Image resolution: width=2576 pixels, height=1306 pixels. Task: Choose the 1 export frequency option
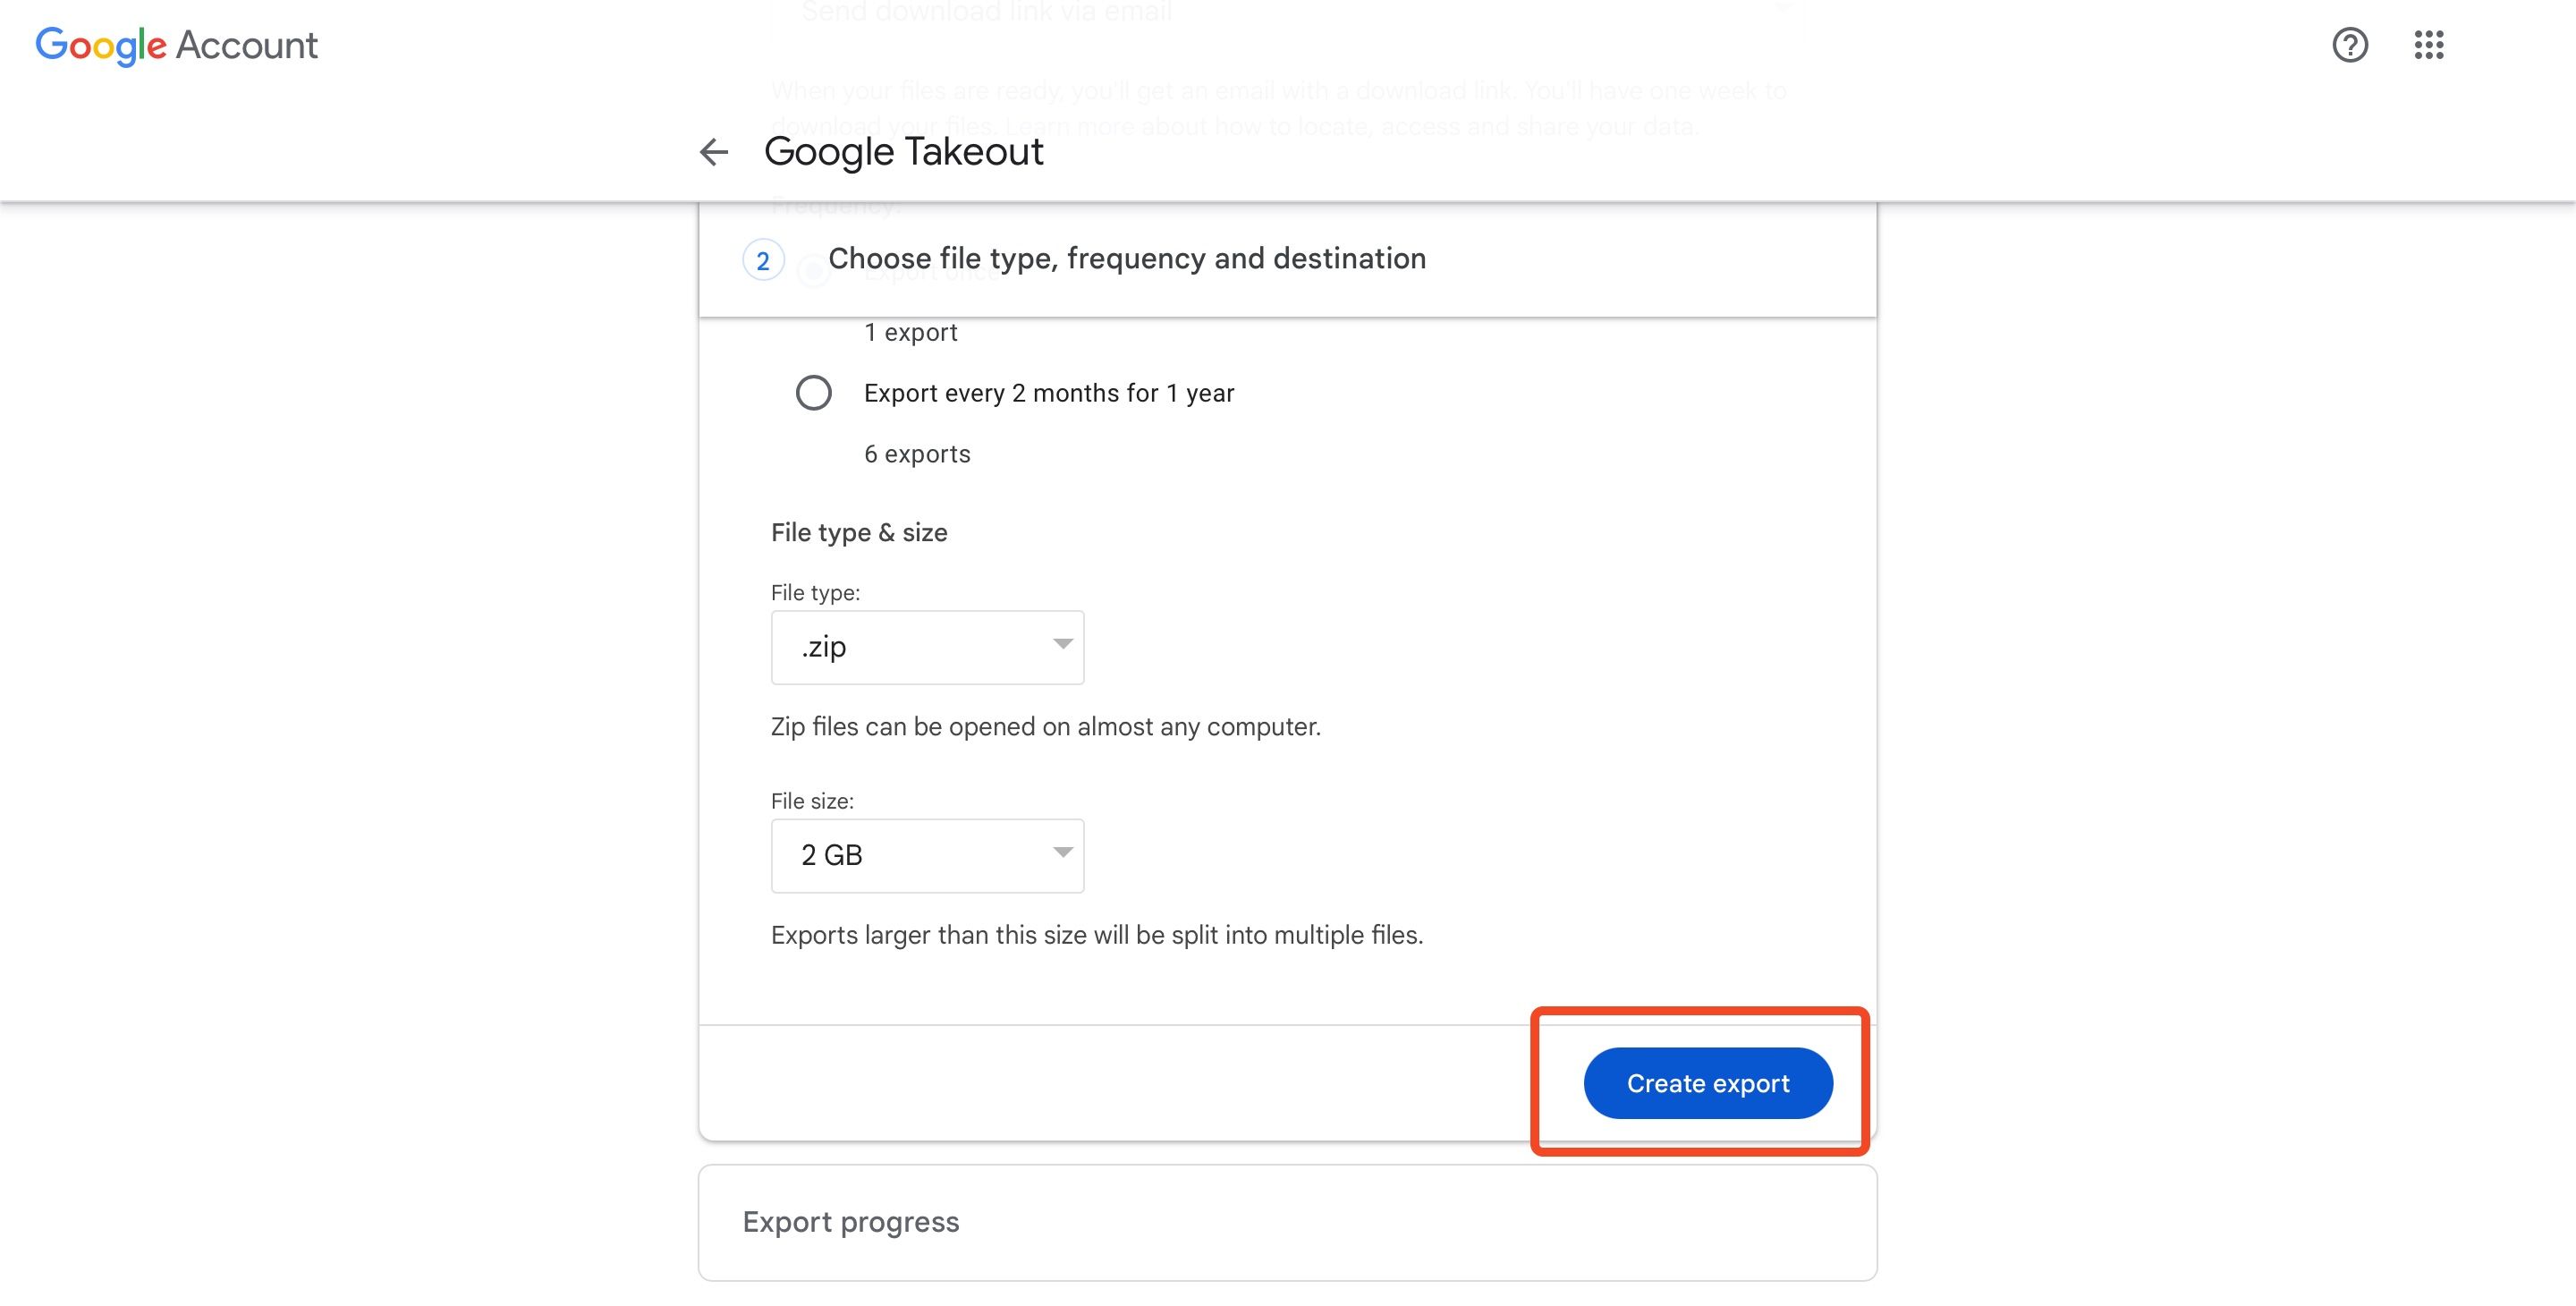911,332
